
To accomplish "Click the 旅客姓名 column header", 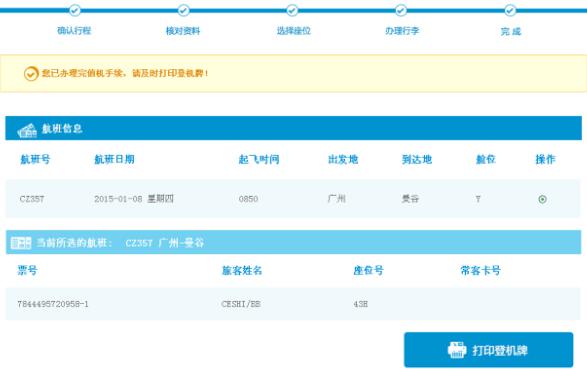I will (242, 270).
